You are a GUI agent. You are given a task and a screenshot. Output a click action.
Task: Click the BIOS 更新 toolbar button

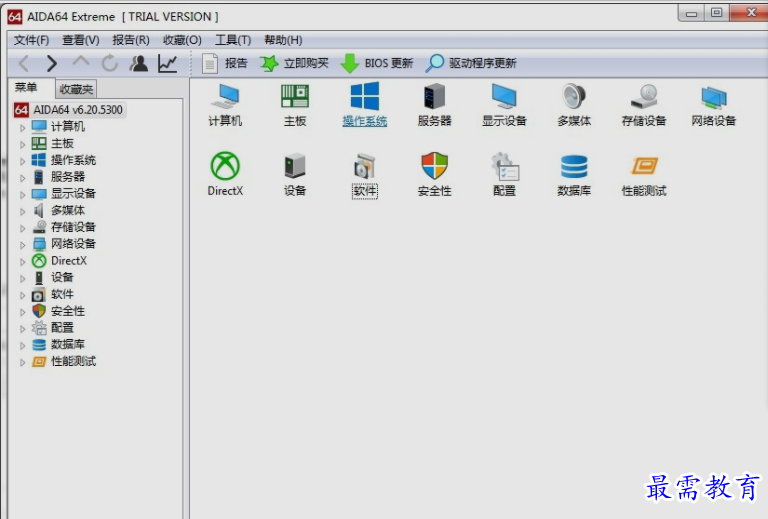pyautogui.click(x=377, y=63)
